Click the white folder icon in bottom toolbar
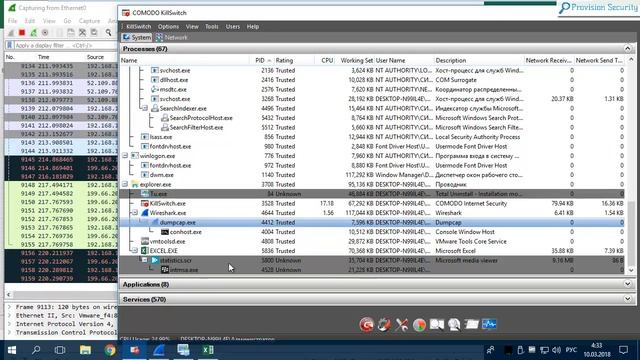Screen dimensions: 640x360 (471, 324)
